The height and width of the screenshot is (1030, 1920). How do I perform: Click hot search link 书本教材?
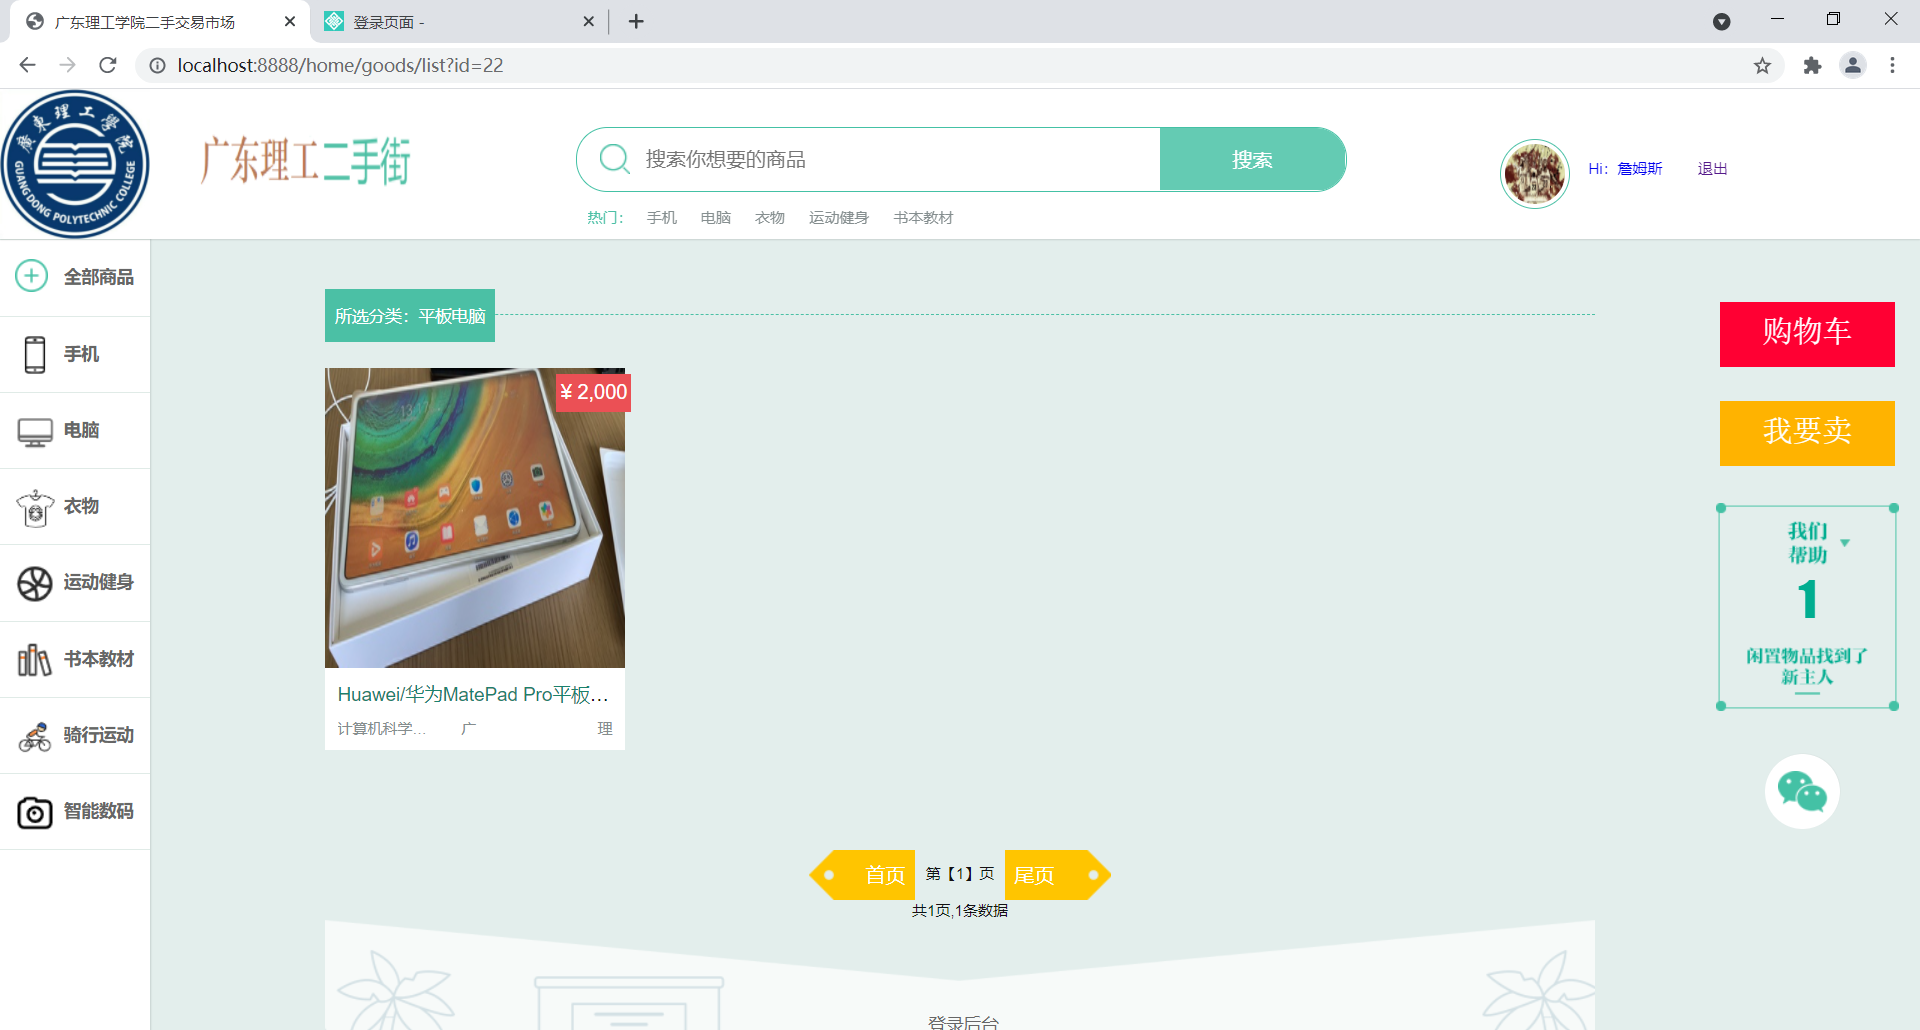923,218
